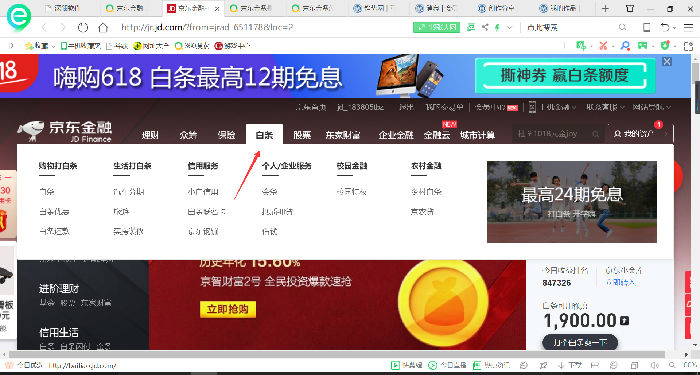Click the 信用服务 column heading
The width and height of the screenshot is (700, 375).
[x=203, y=166]
